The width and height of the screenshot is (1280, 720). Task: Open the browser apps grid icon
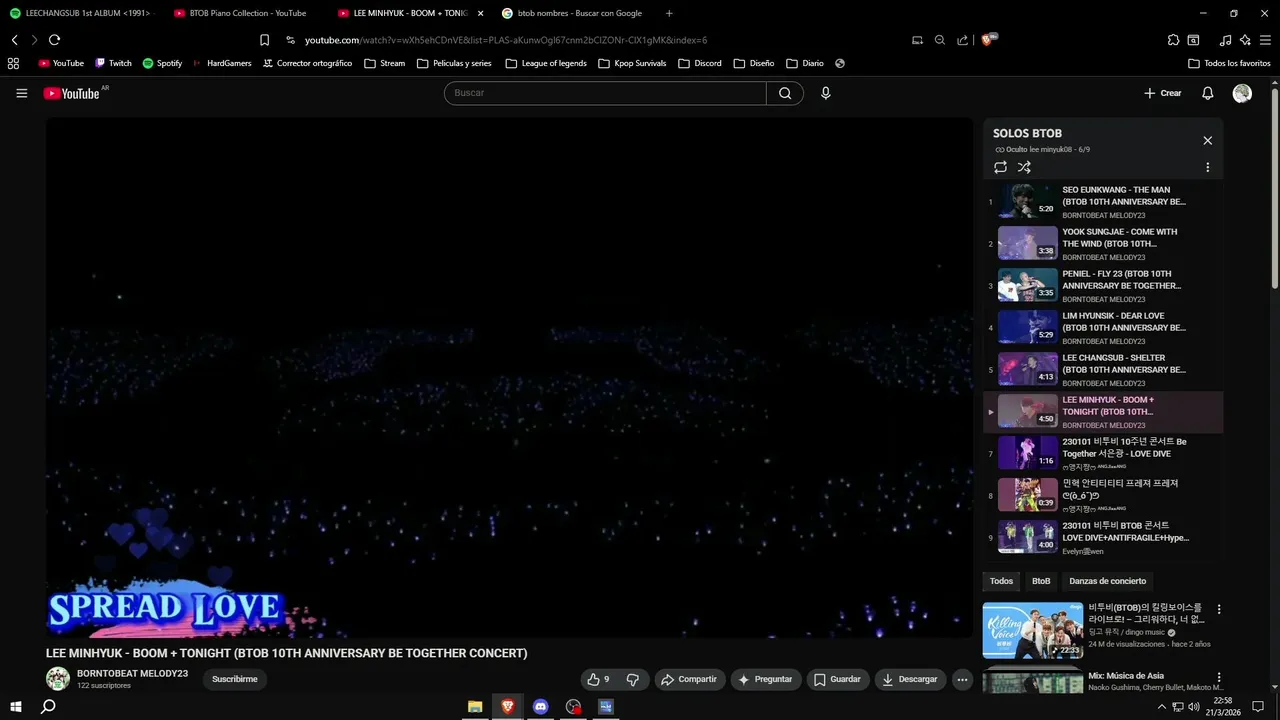pyautogui.click(x=13, y=63)
